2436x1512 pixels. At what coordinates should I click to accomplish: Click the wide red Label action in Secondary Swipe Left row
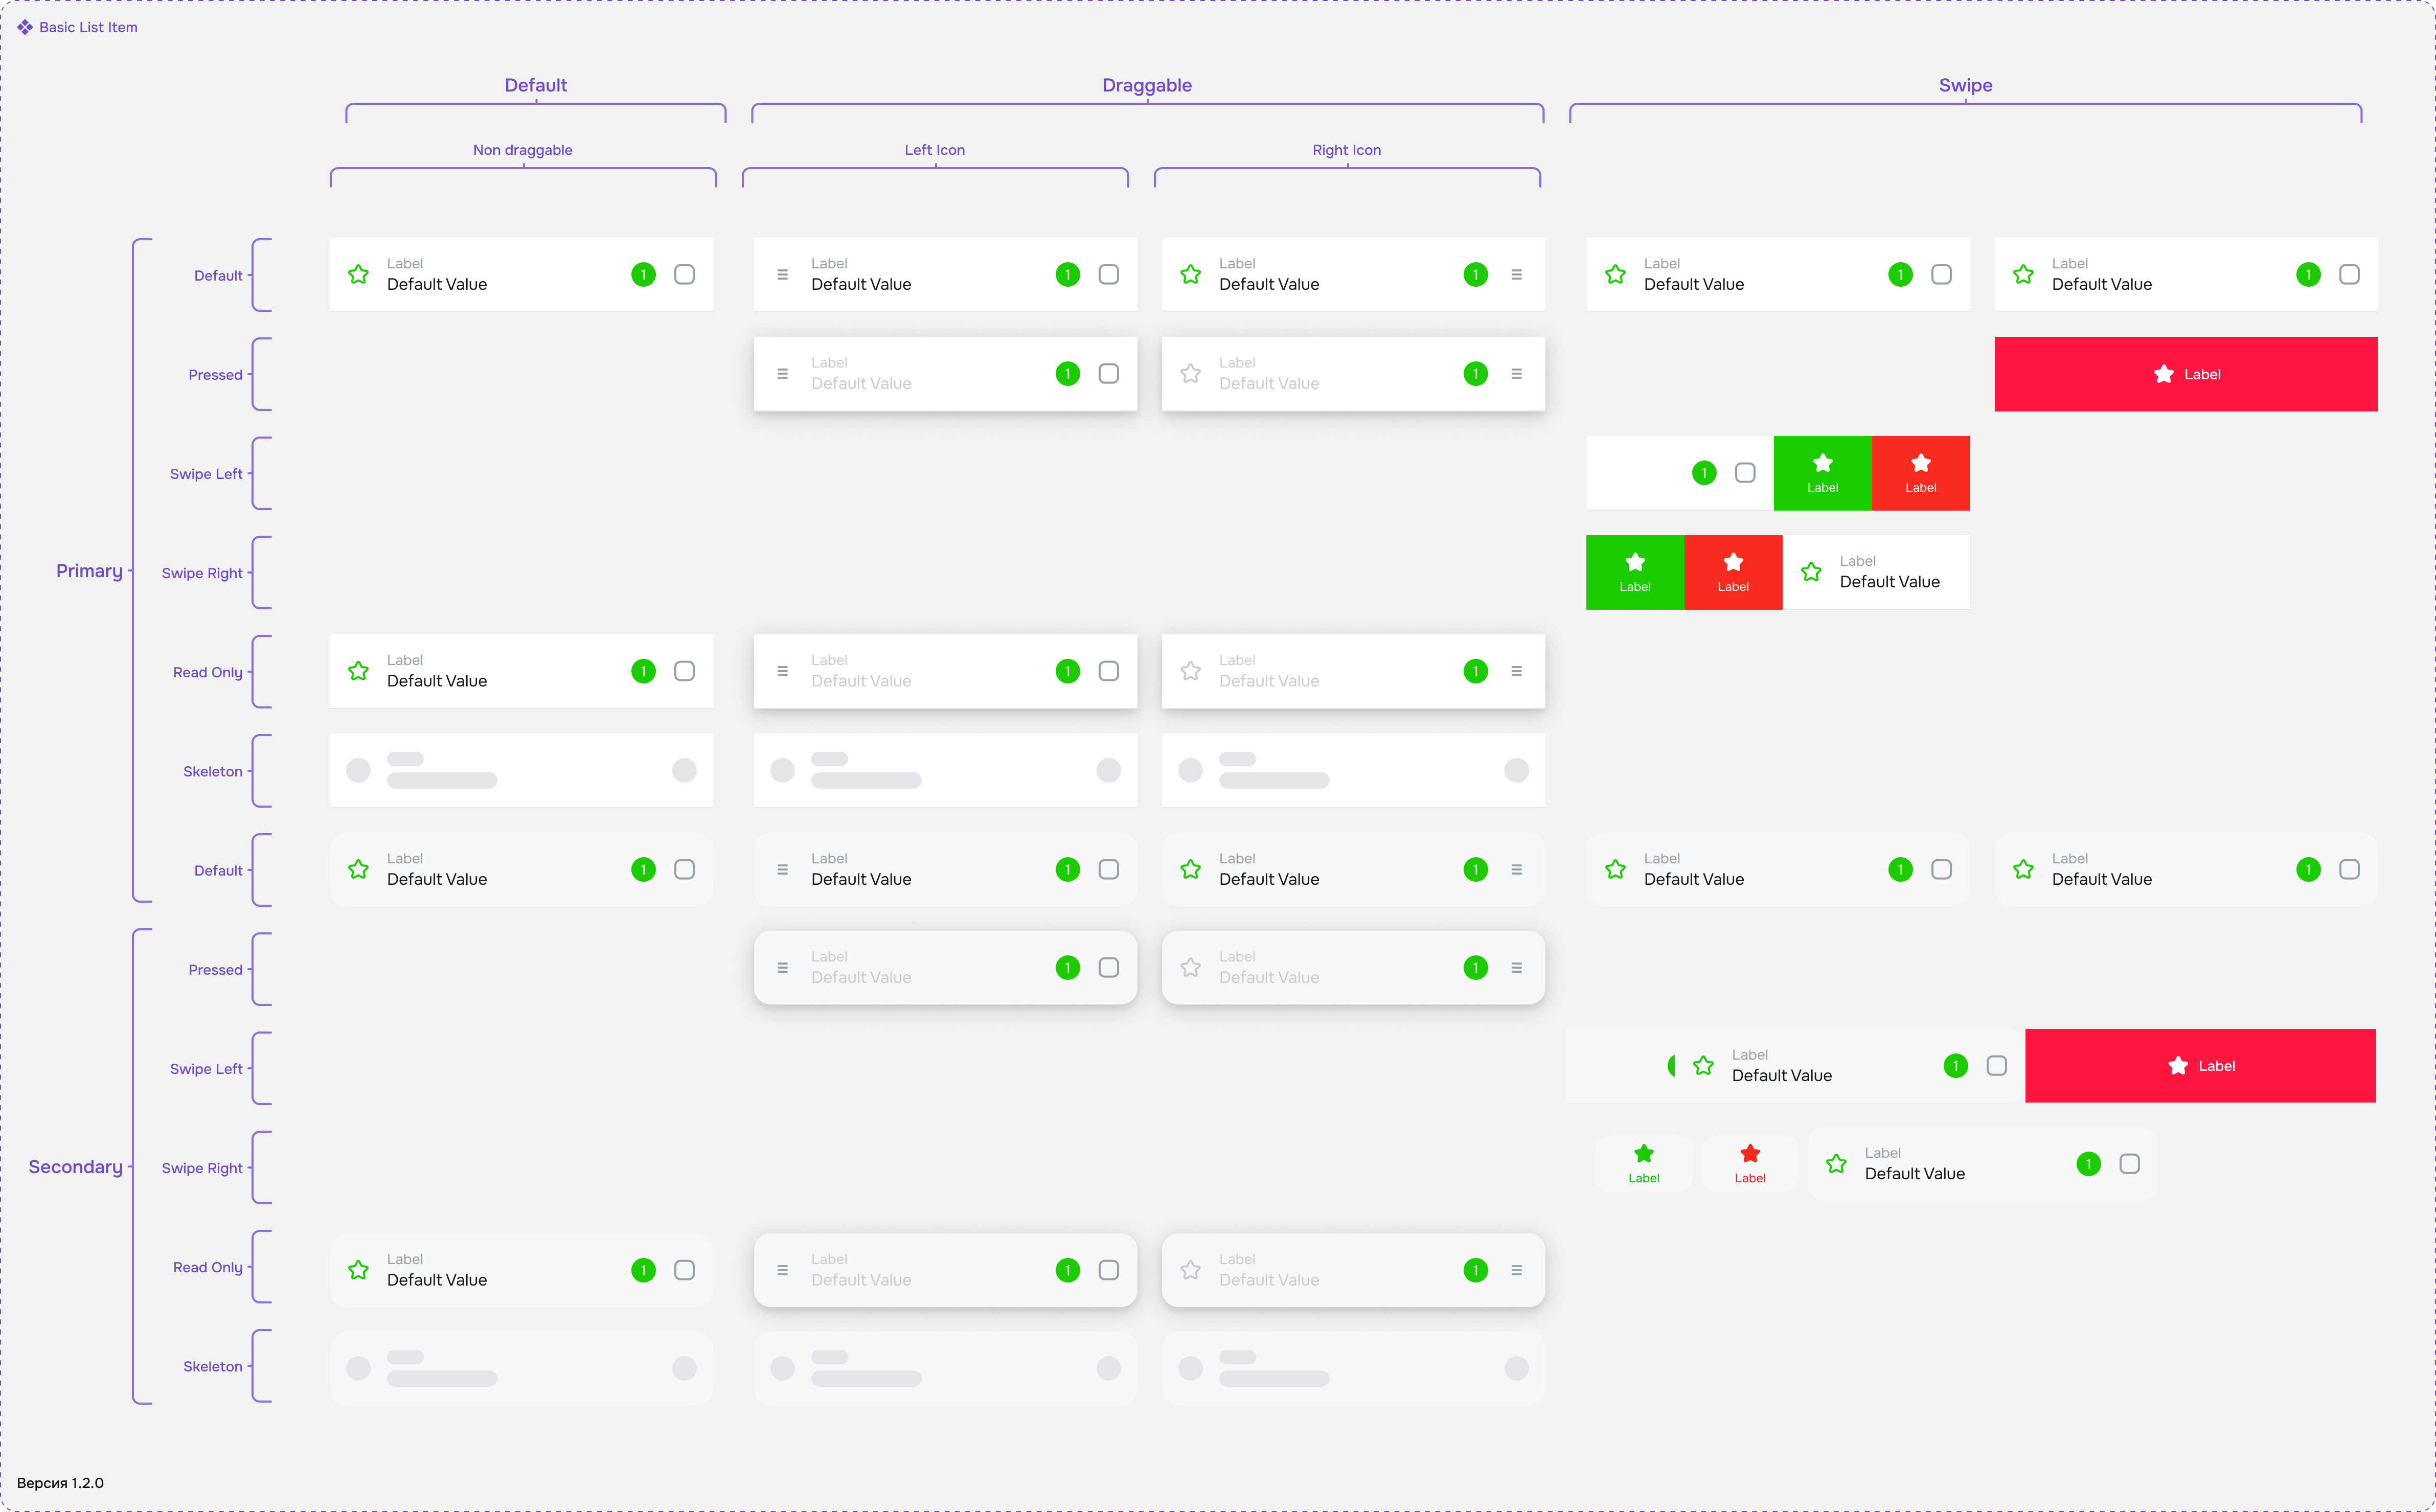coord(2200,1066)
